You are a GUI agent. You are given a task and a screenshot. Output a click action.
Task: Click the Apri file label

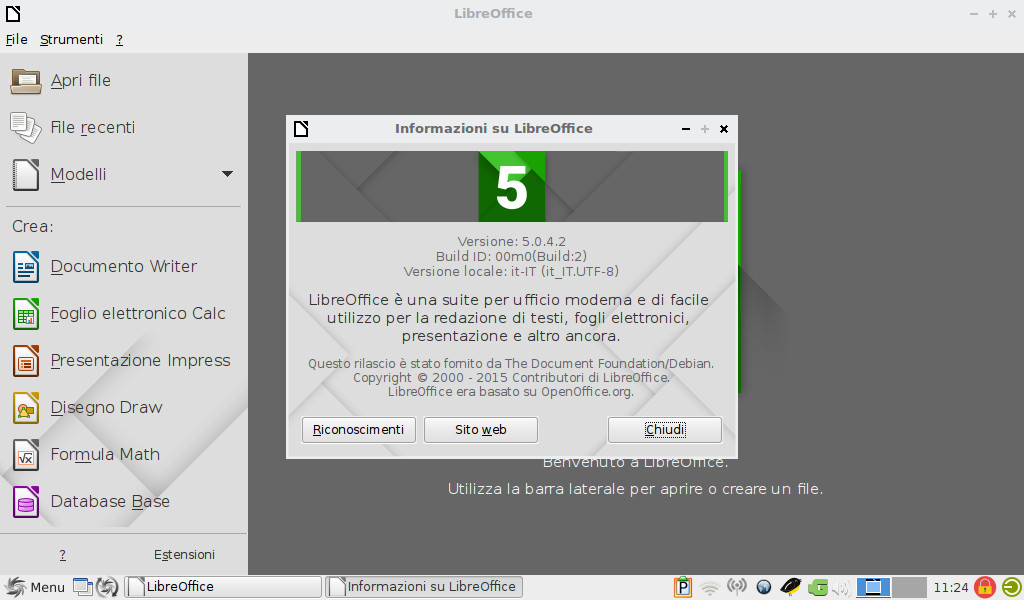click(81, 81)
